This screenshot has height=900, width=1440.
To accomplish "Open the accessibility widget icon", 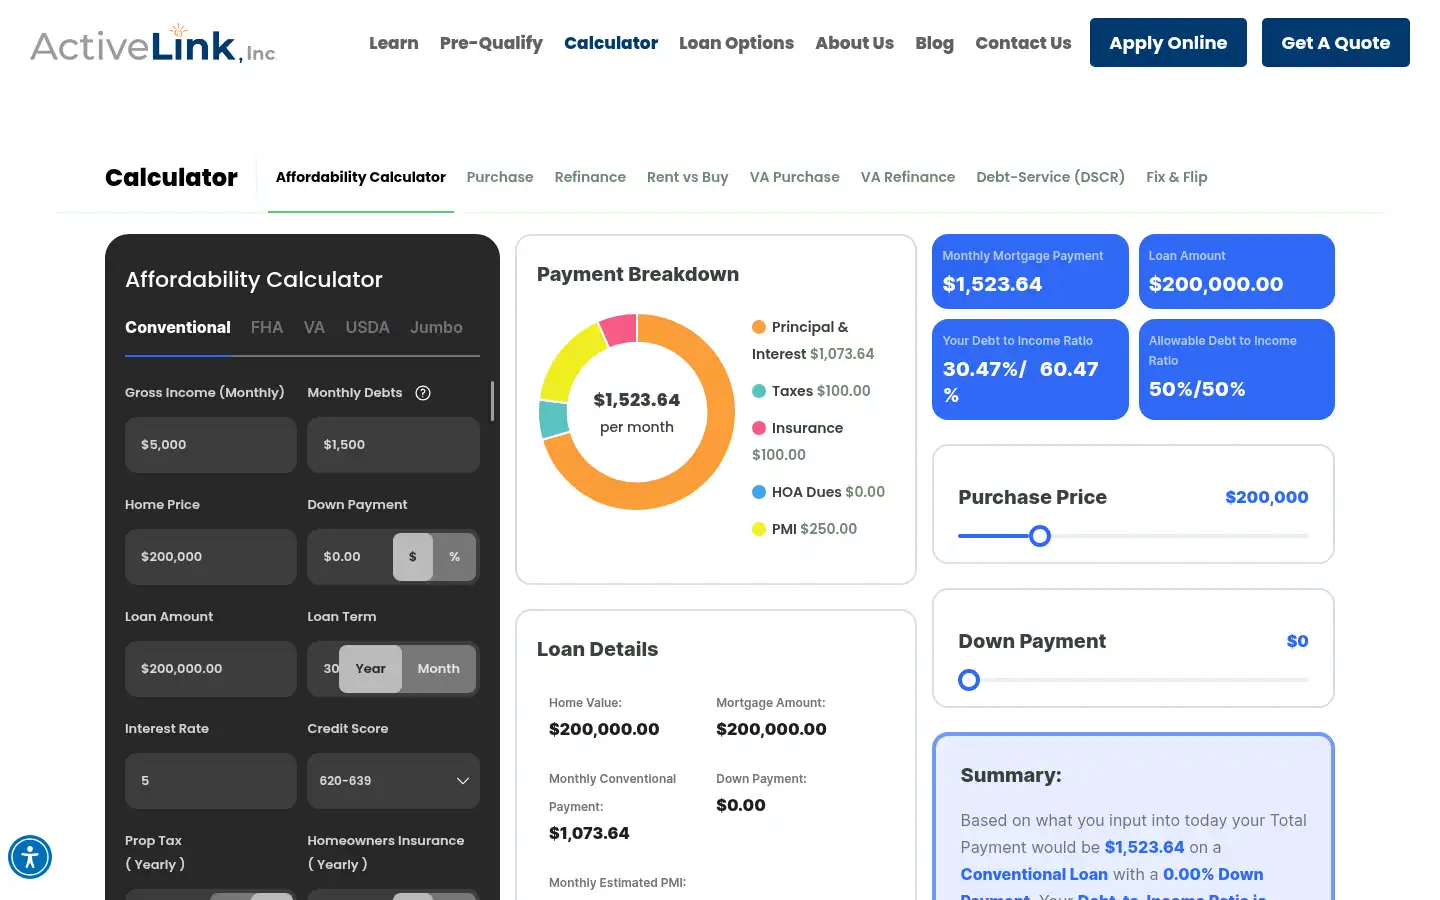I will click(x=30, y=857).
